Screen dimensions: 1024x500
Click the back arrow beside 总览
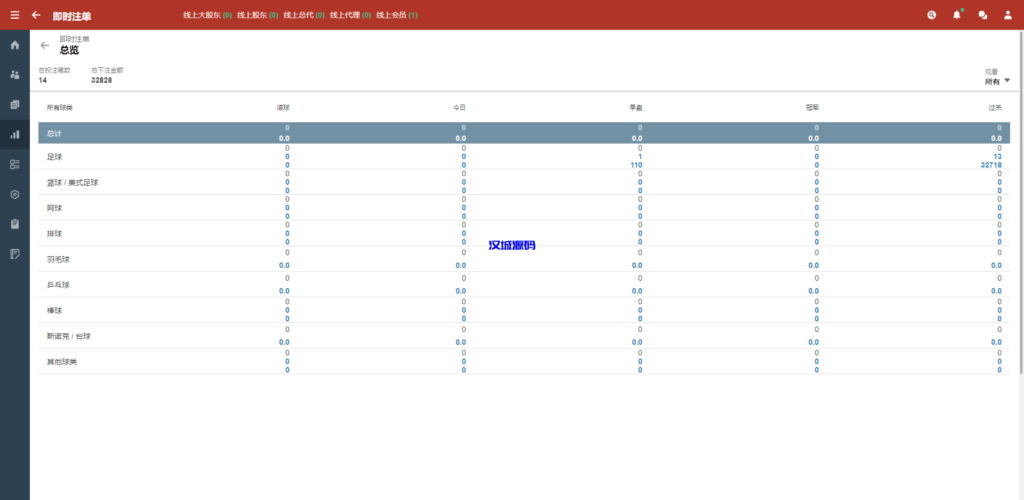pyautogui.click(x=45, y=46)
